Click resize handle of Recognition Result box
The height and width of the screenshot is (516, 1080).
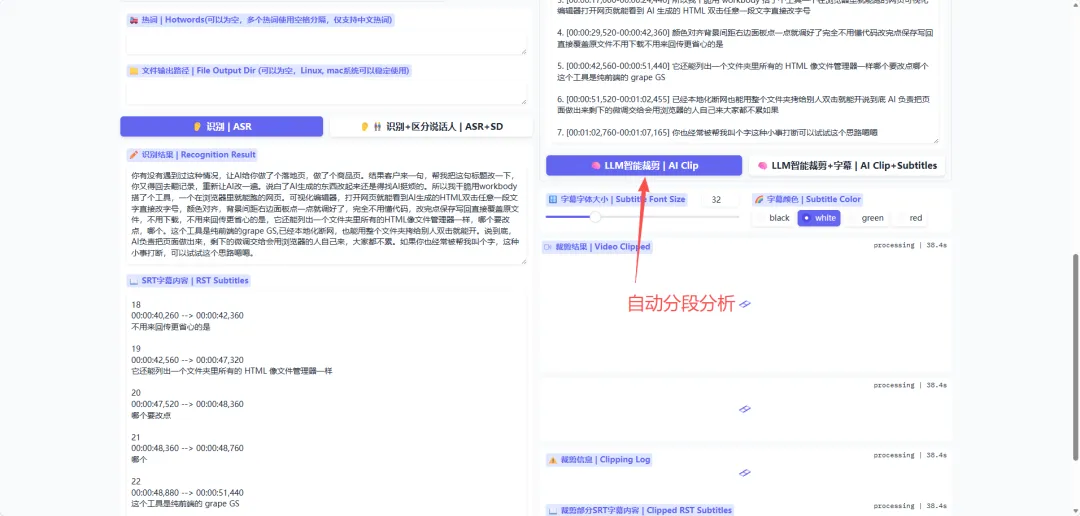523,261
